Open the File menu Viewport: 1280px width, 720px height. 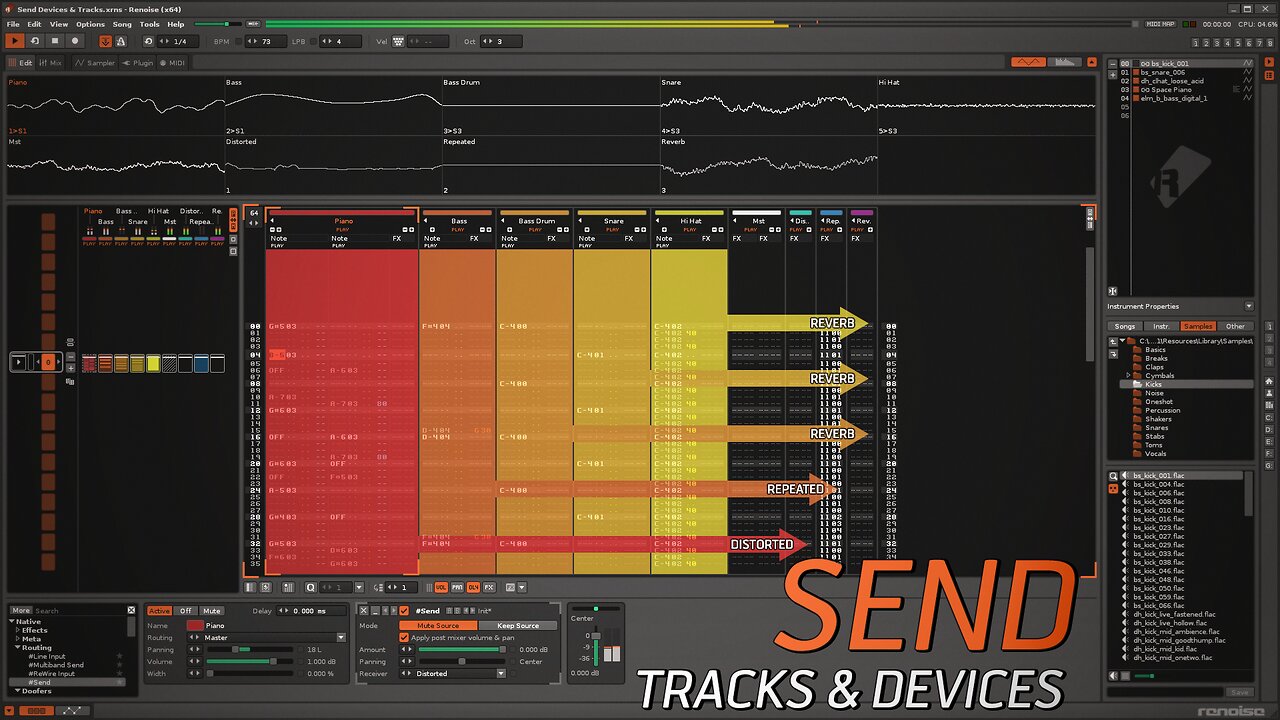pos(13,24)
